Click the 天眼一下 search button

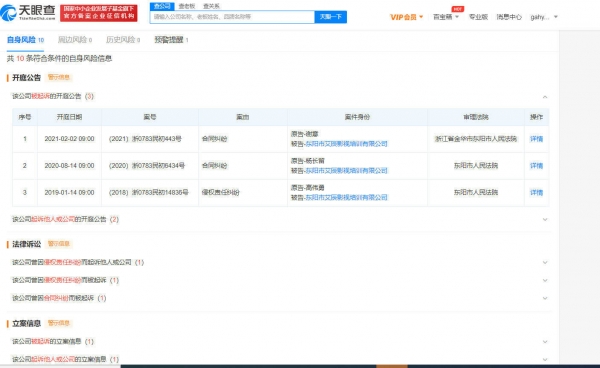coord(331,17)
